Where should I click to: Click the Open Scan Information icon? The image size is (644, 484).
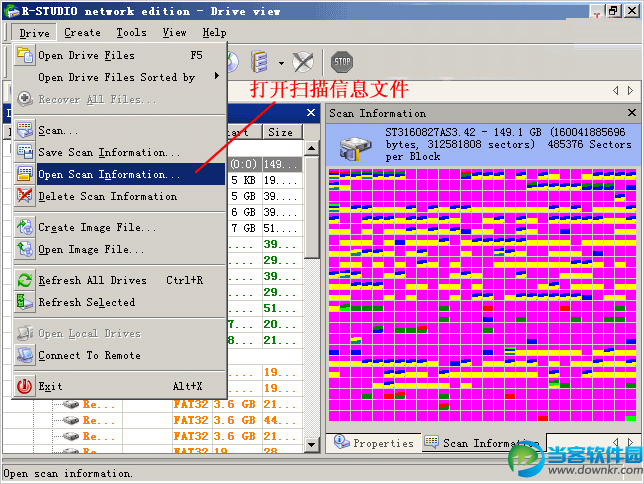(x=25, y=174)
